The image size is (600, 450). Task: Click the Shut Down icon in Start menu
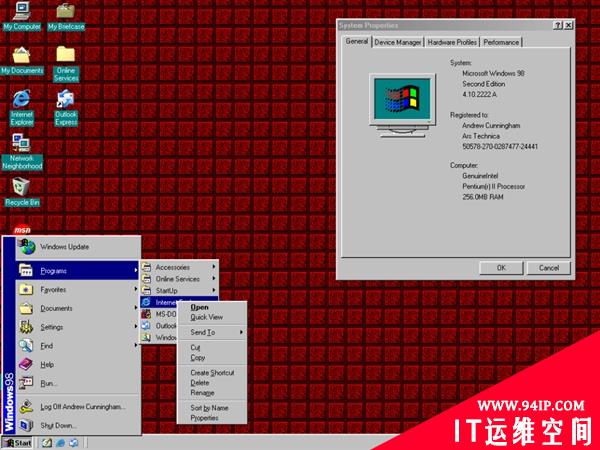click(x=26, y=425)
